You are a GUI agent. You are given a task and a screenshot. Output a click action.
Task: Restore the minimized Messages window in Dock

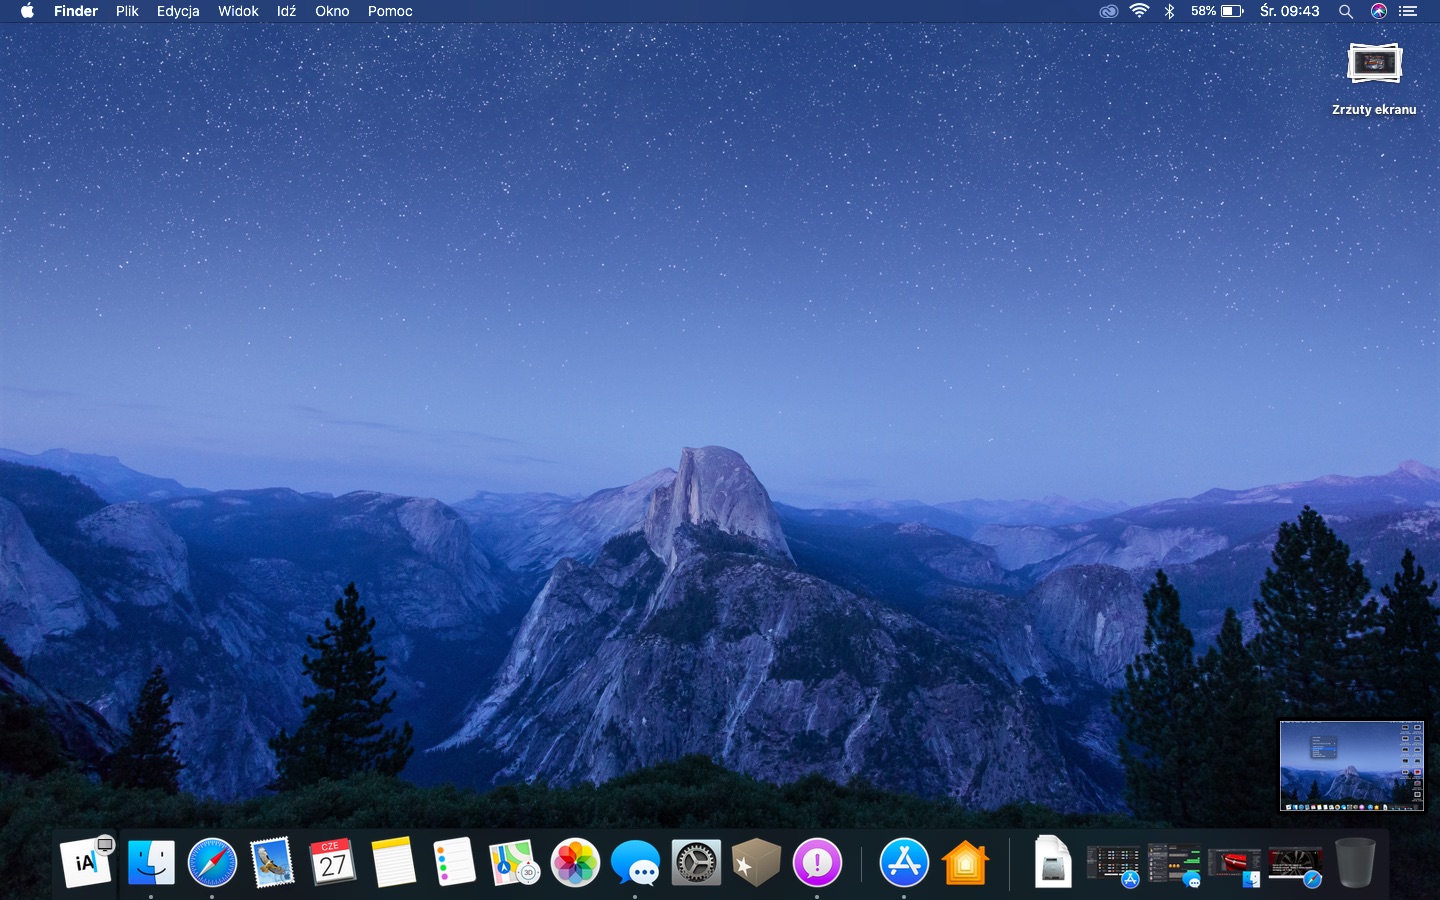[1174, 866]
